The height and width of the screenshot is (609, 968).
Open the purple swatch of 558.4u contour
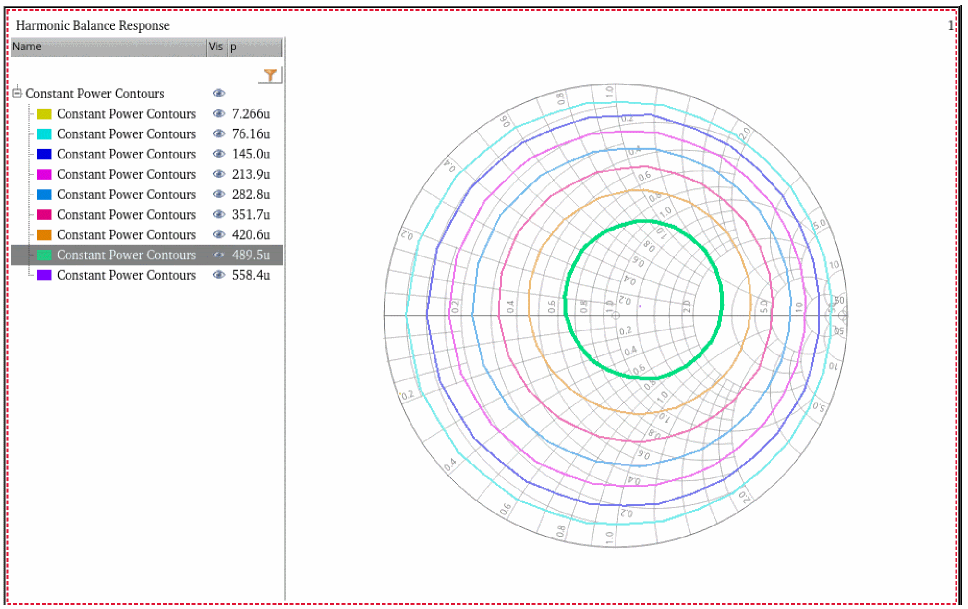point(44,275)
